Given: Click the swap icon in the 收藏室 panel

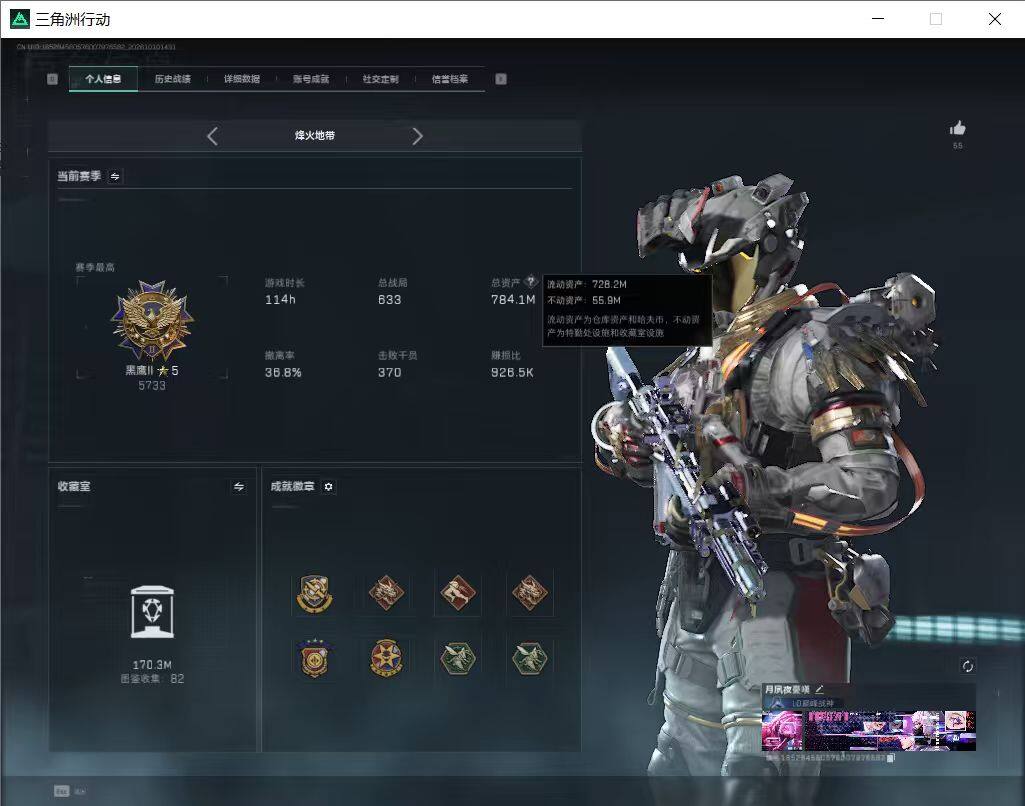Looking at the screenshot, I should (x=239, y=486).
